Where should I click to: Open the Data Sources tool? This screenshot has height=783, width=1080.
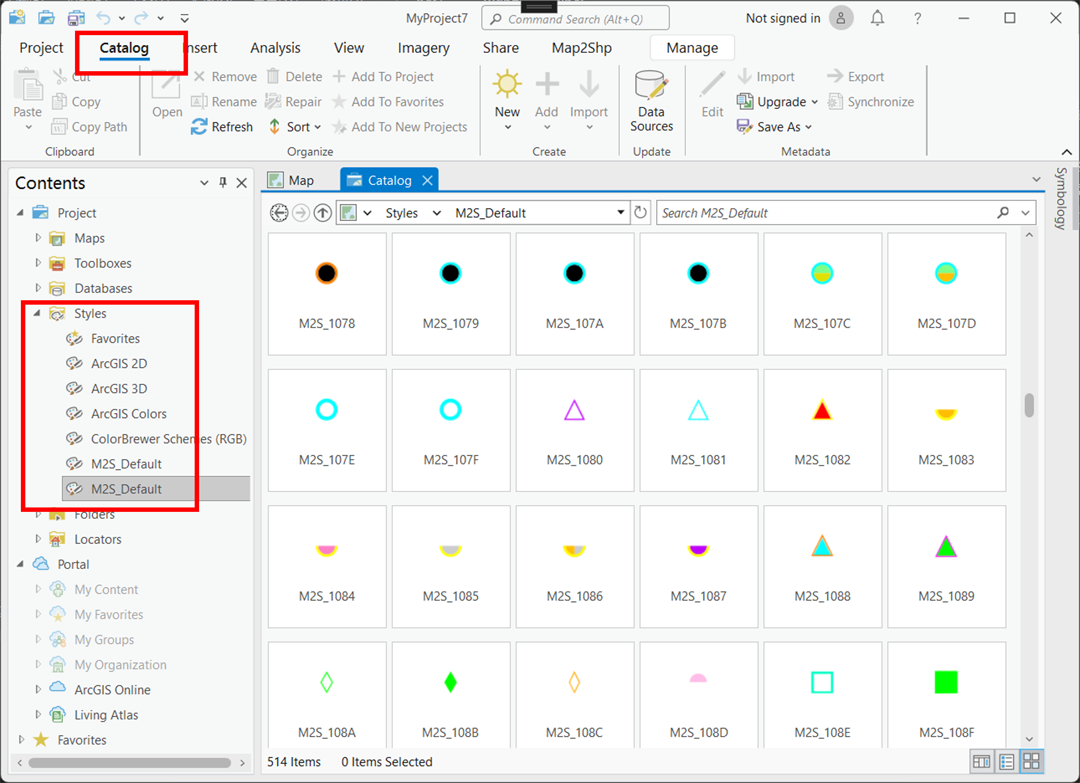[x=651, y=101]
